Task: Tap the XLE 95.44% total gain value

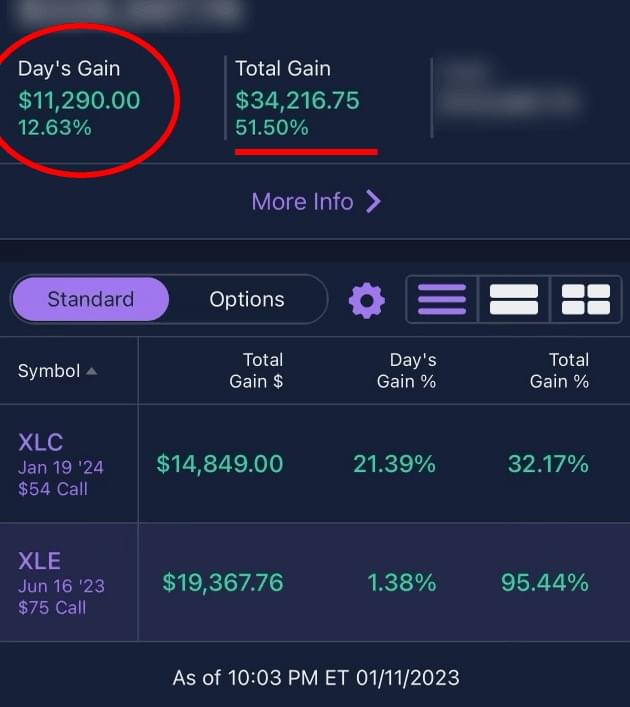Action: click(545, 582)
